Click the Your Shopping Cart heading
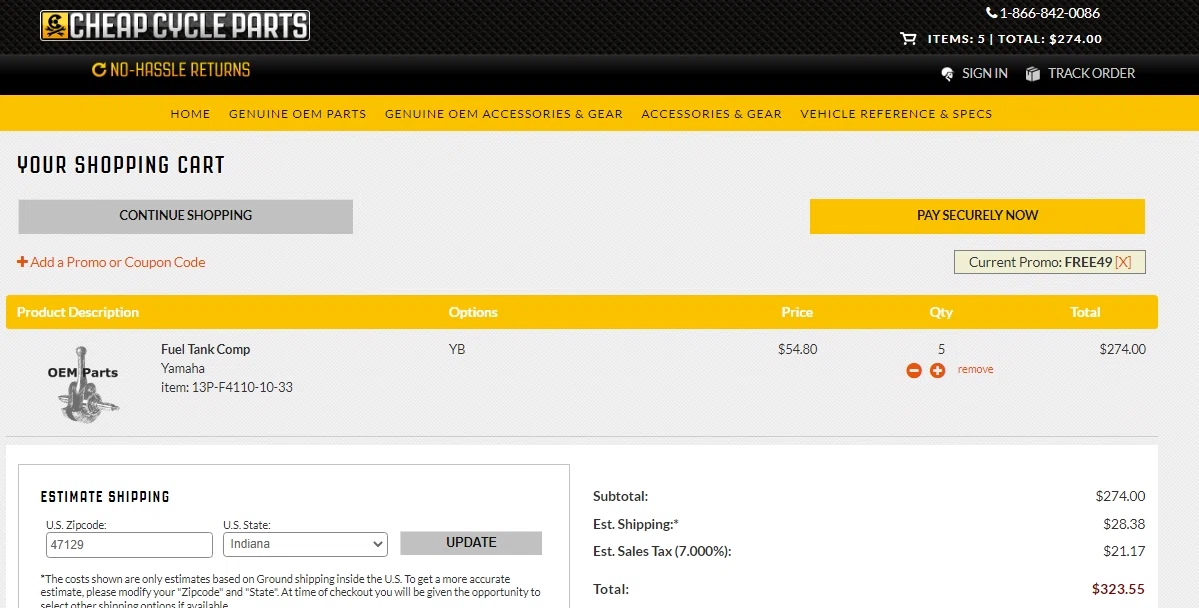The height and width of the screenshot is (608, 1199). (x=121, y=164)
